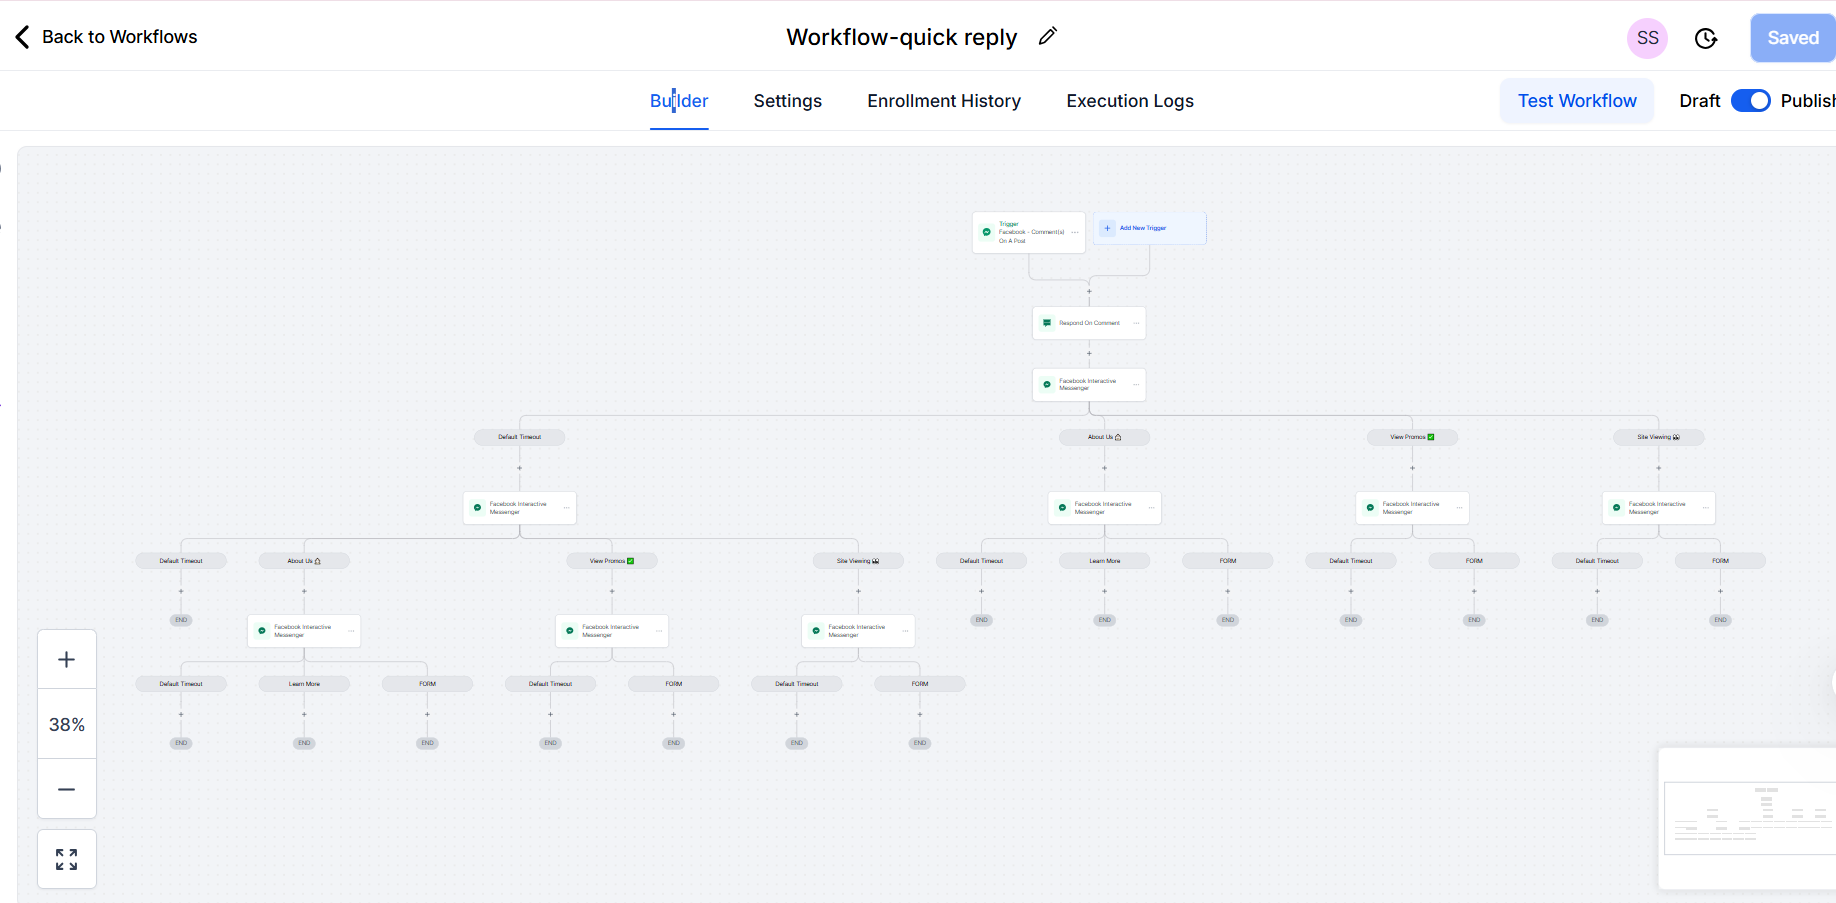Zoom out with the minus button

pos(67,789)
